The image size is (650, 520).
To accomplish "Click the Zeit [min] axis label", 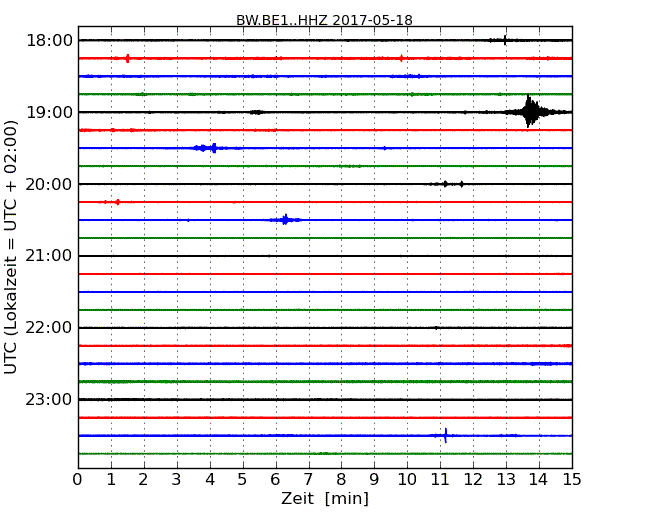I will (325, 499).
